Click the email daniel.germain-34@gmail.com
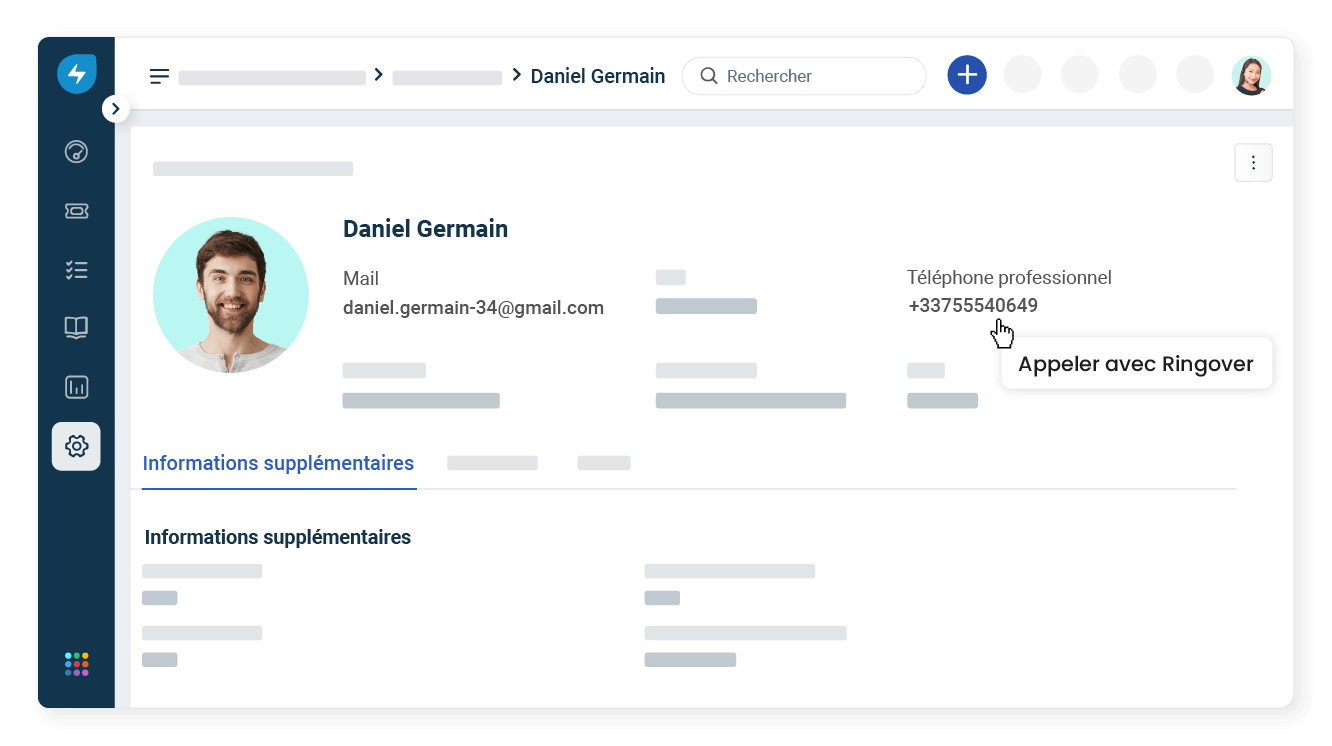 [x=473, y=308]
